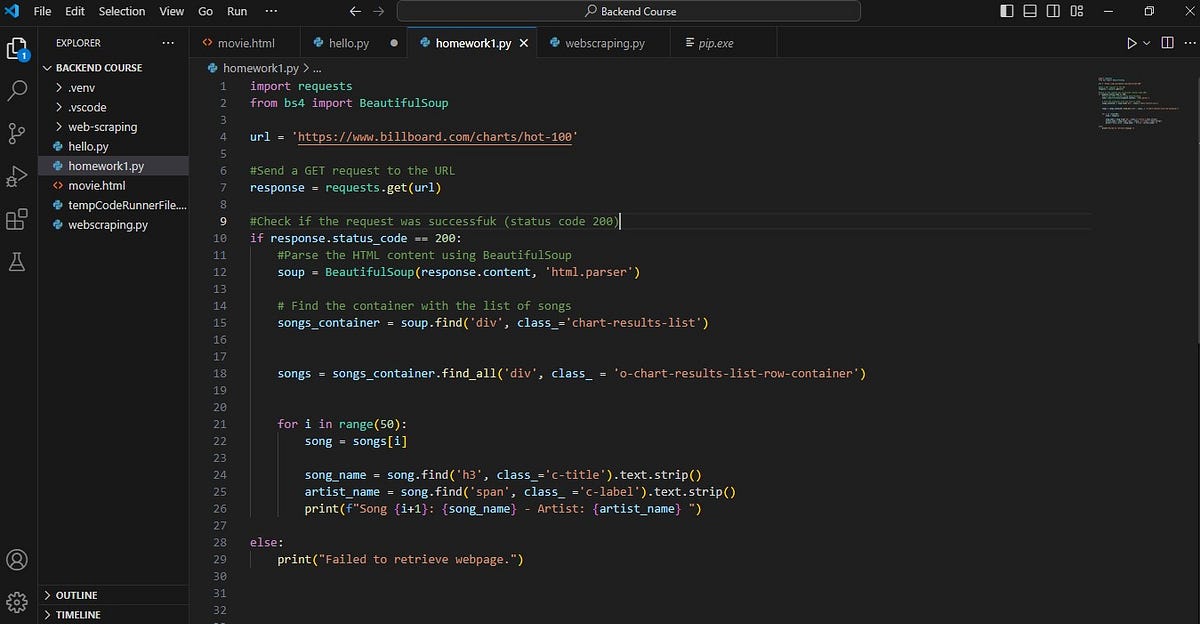Close the movie.html tab
Screen dimensions: 1200x624
point(290,43)
